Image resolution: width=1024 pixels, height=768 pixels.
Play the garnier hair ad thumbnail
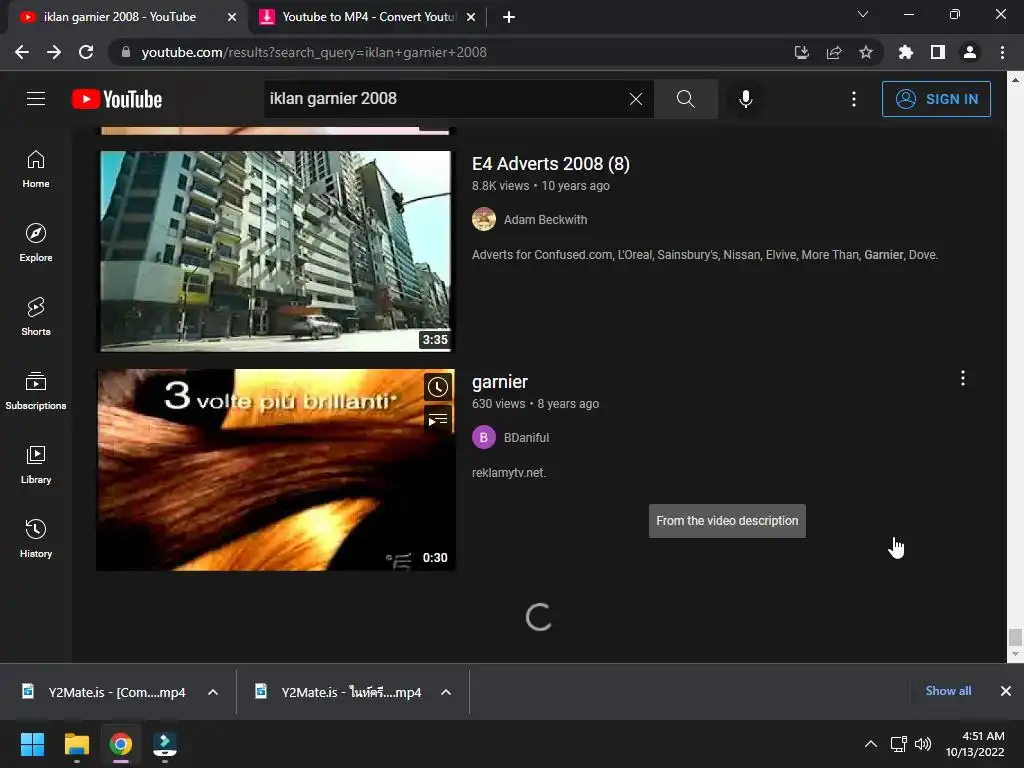click(276, 470)
